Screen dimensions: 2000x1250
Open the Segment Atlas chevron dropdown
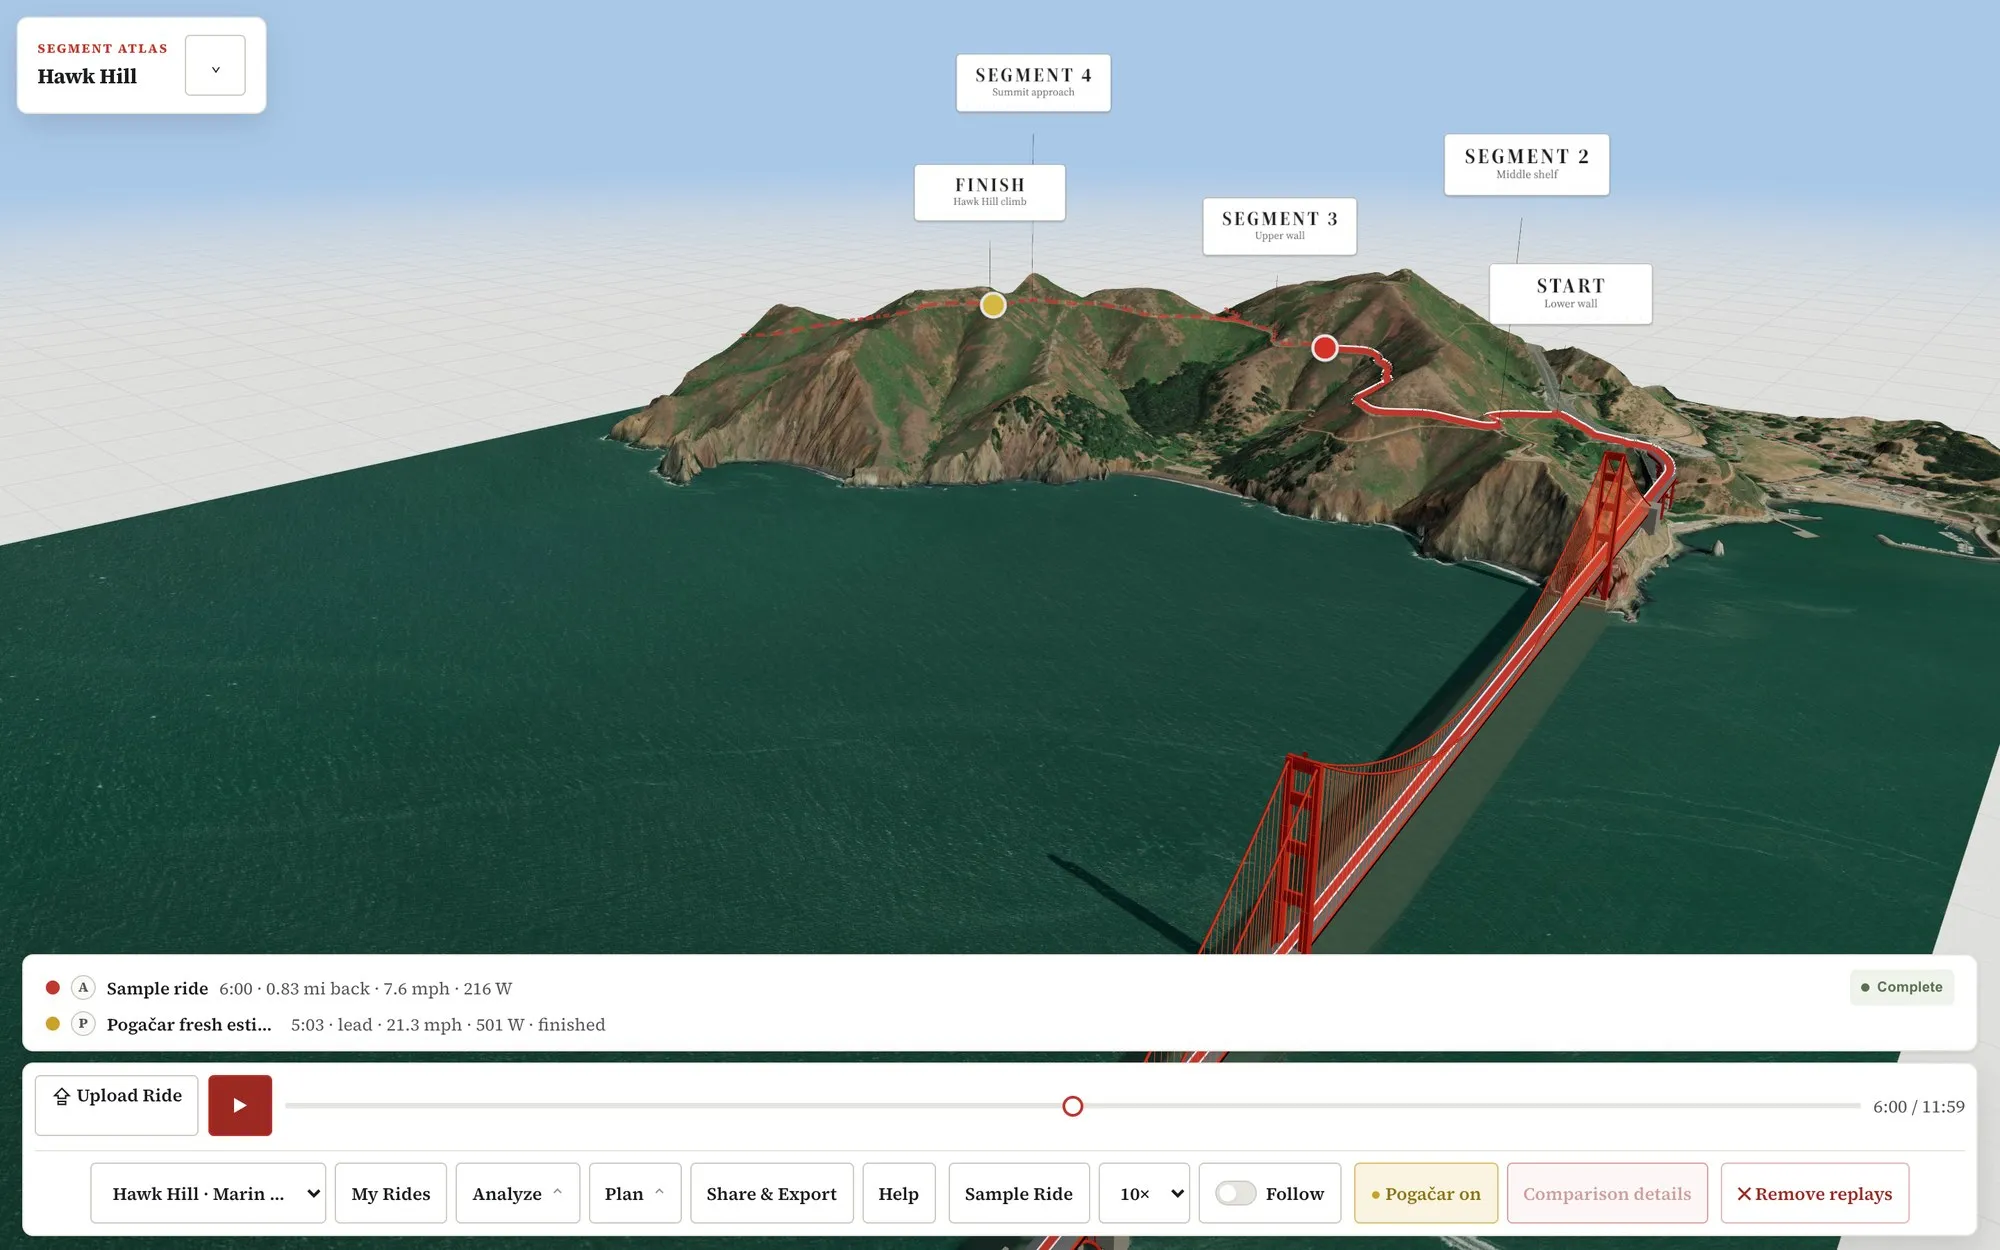click(215, 66)
